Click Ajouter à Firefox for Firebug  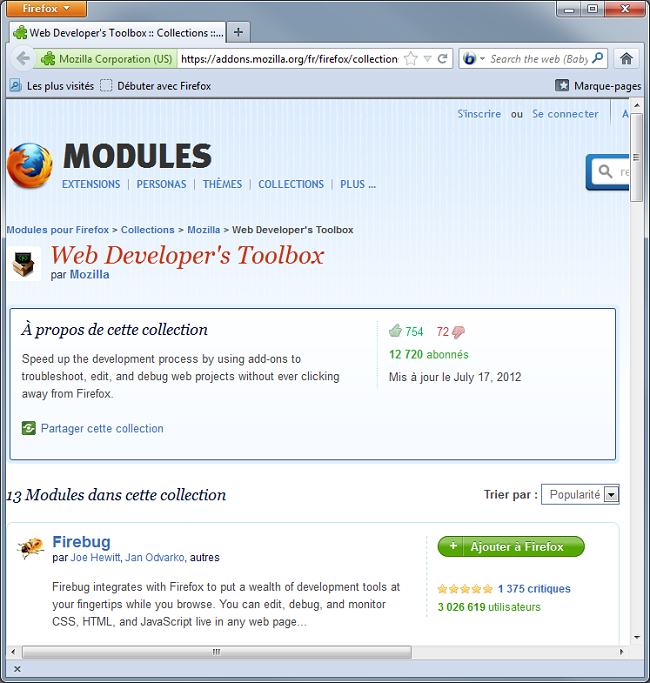pos(511,547)
